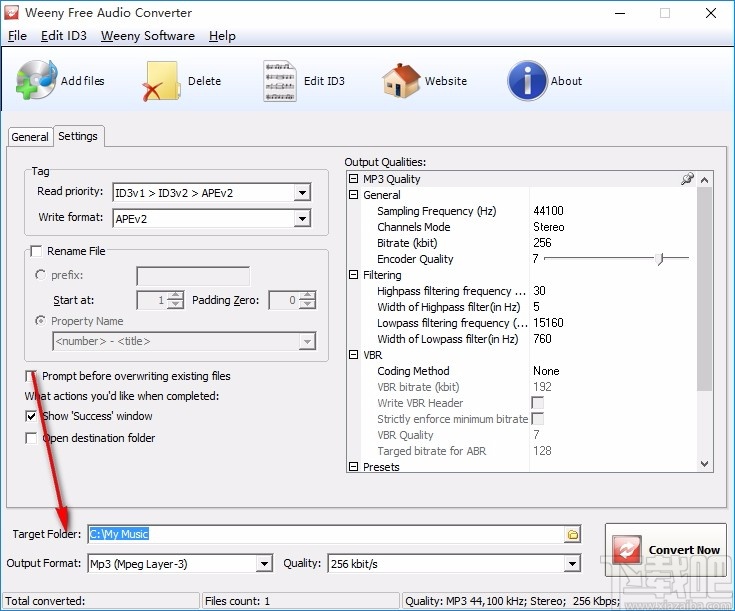Click the Sampling Frequency value 44100
This screenshot has width=735, height=611.
548,211
